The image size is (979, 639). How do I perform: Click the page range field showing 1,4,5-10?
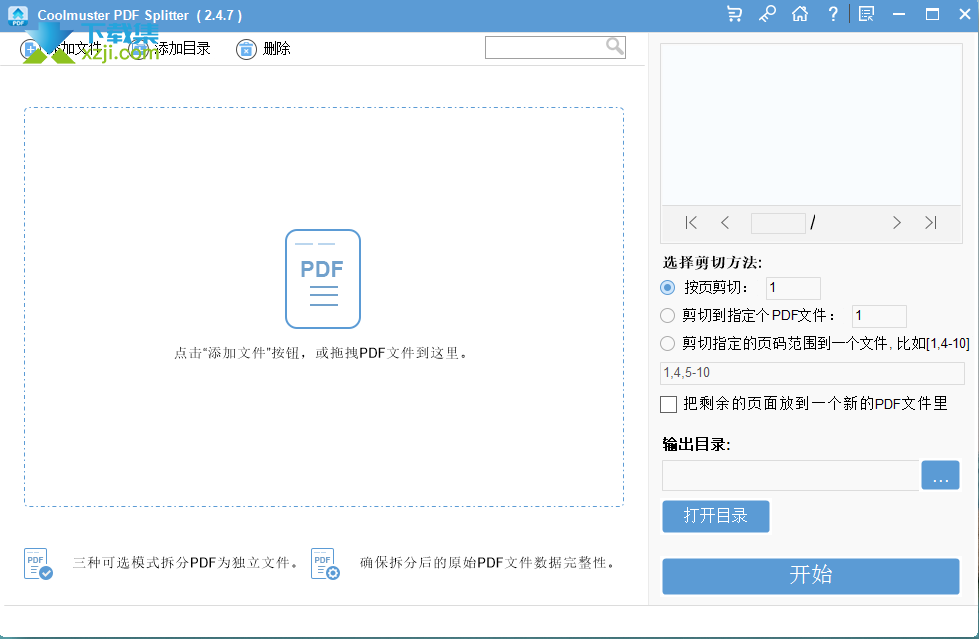812,373
